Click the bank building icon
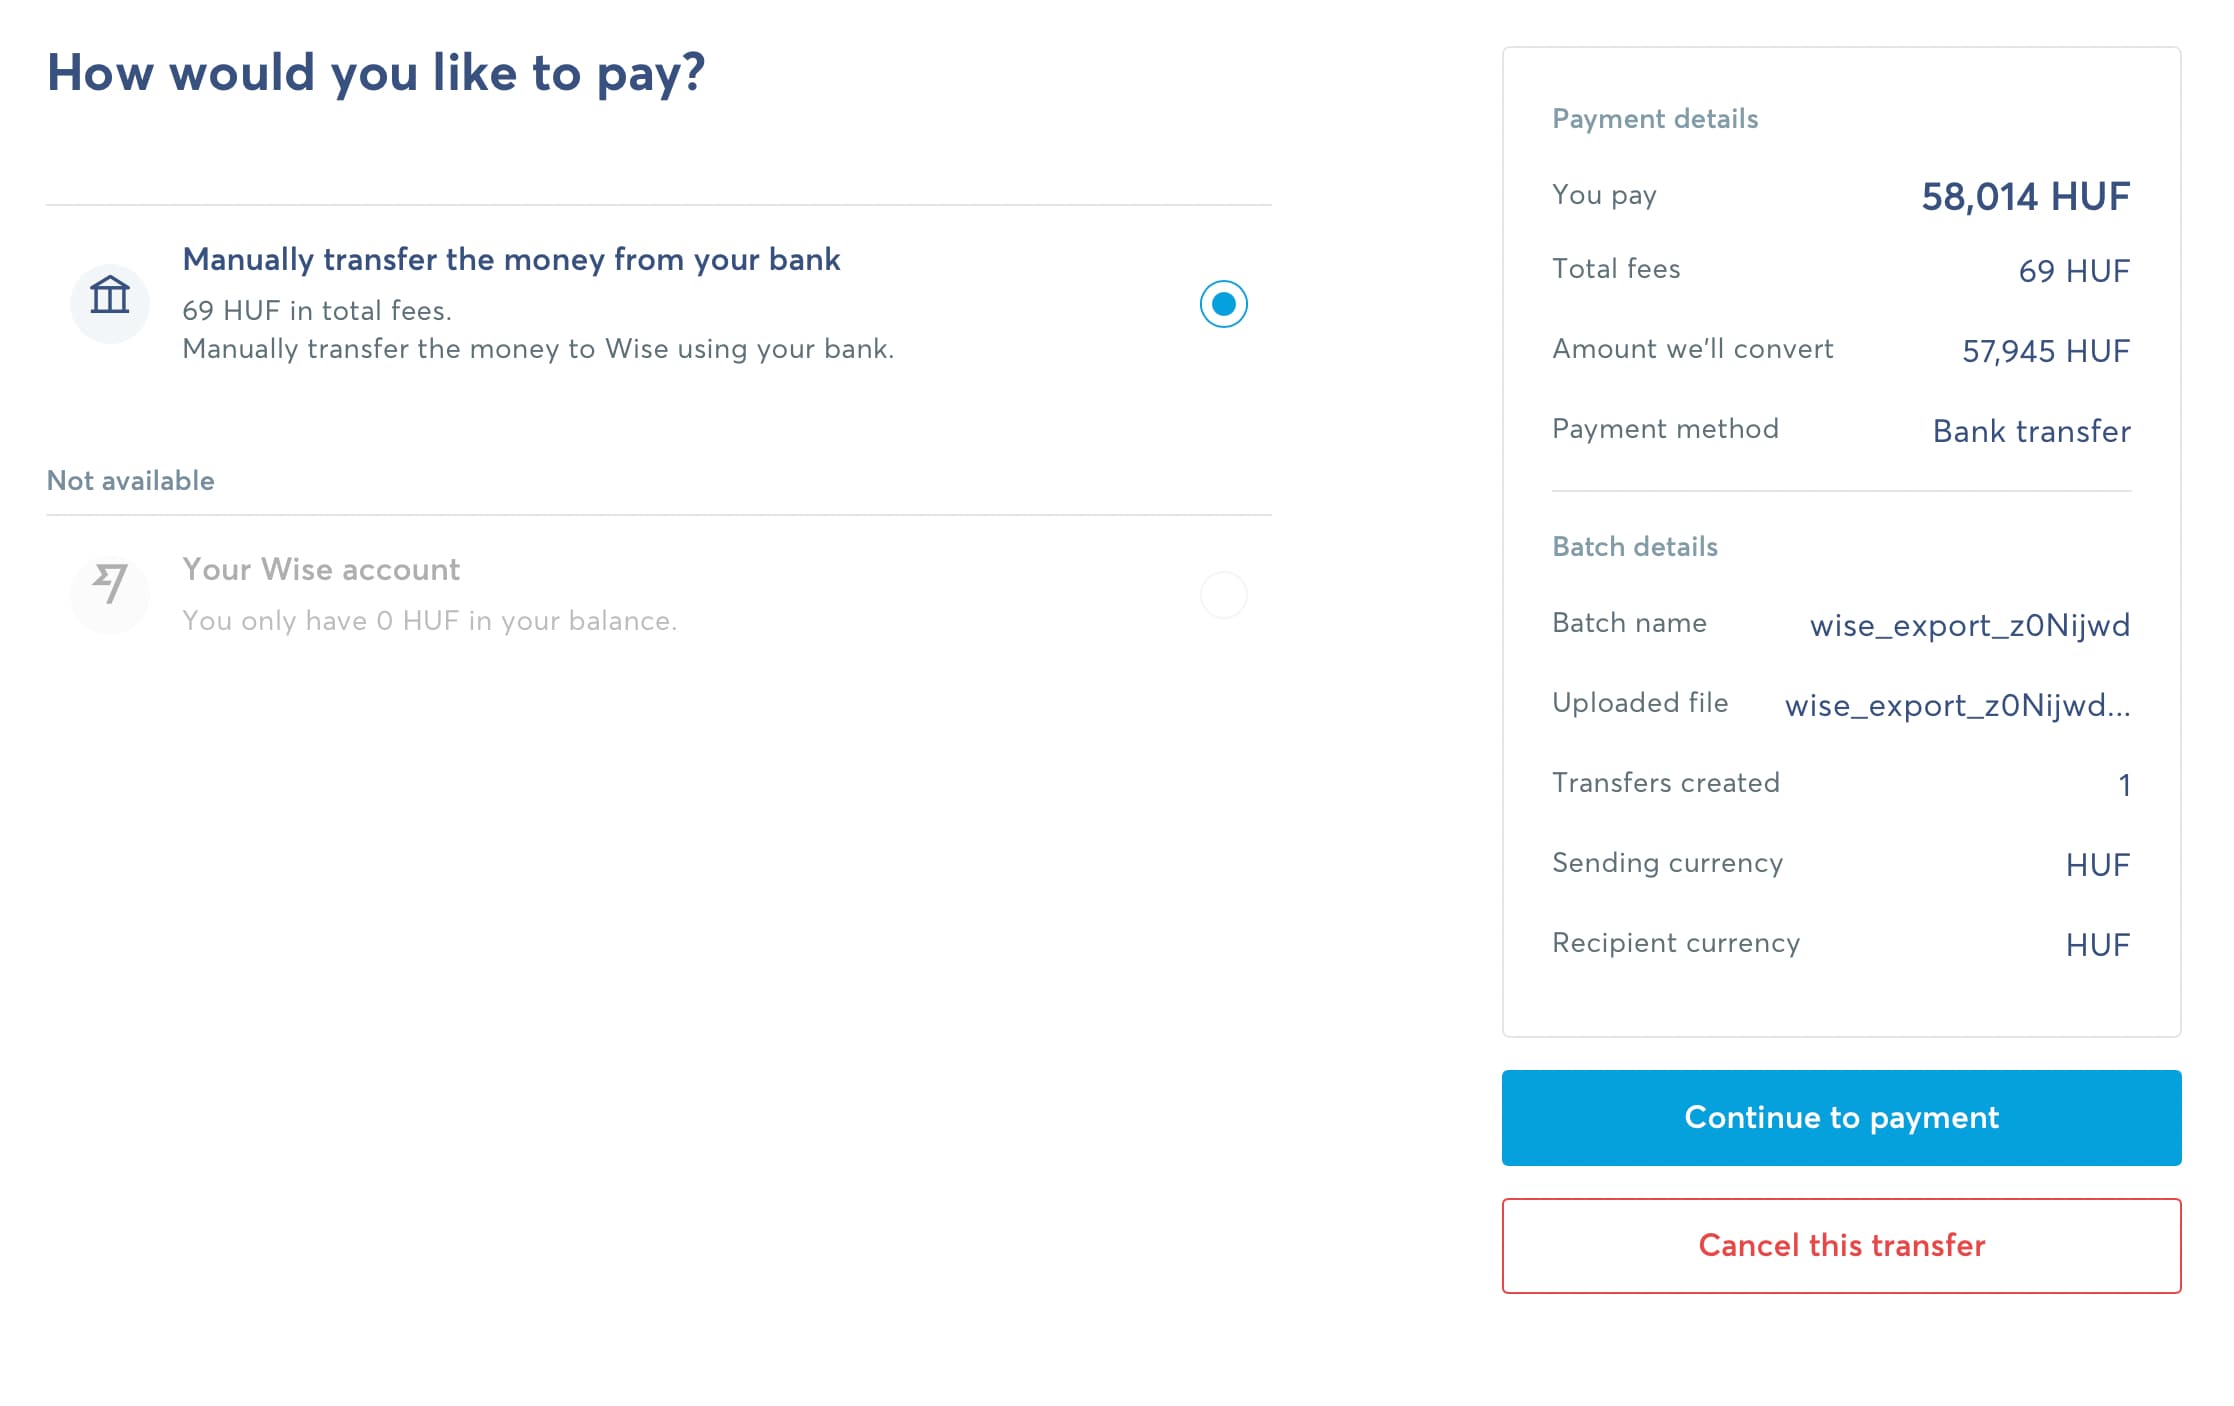 [x=110, y=295]
